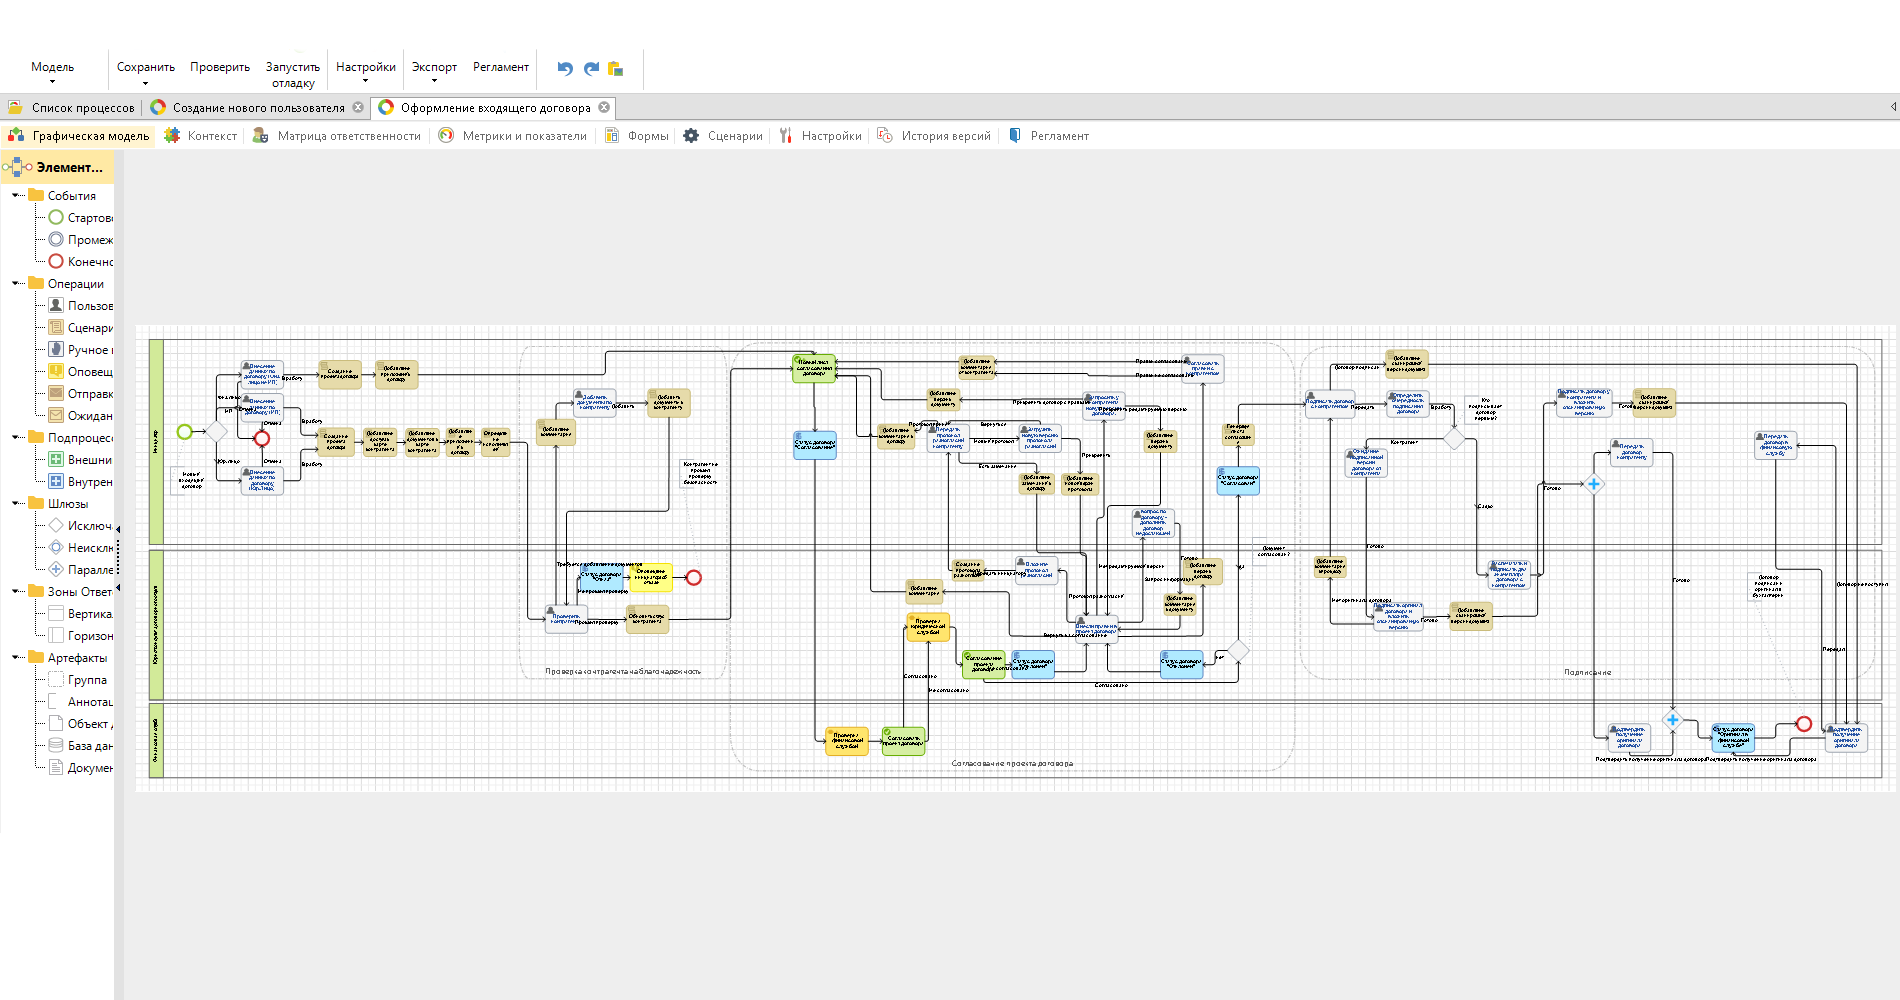Open the Регламент view tab
Image resolution: width=1900 pixels, height=1000 pixels.
1048,135
